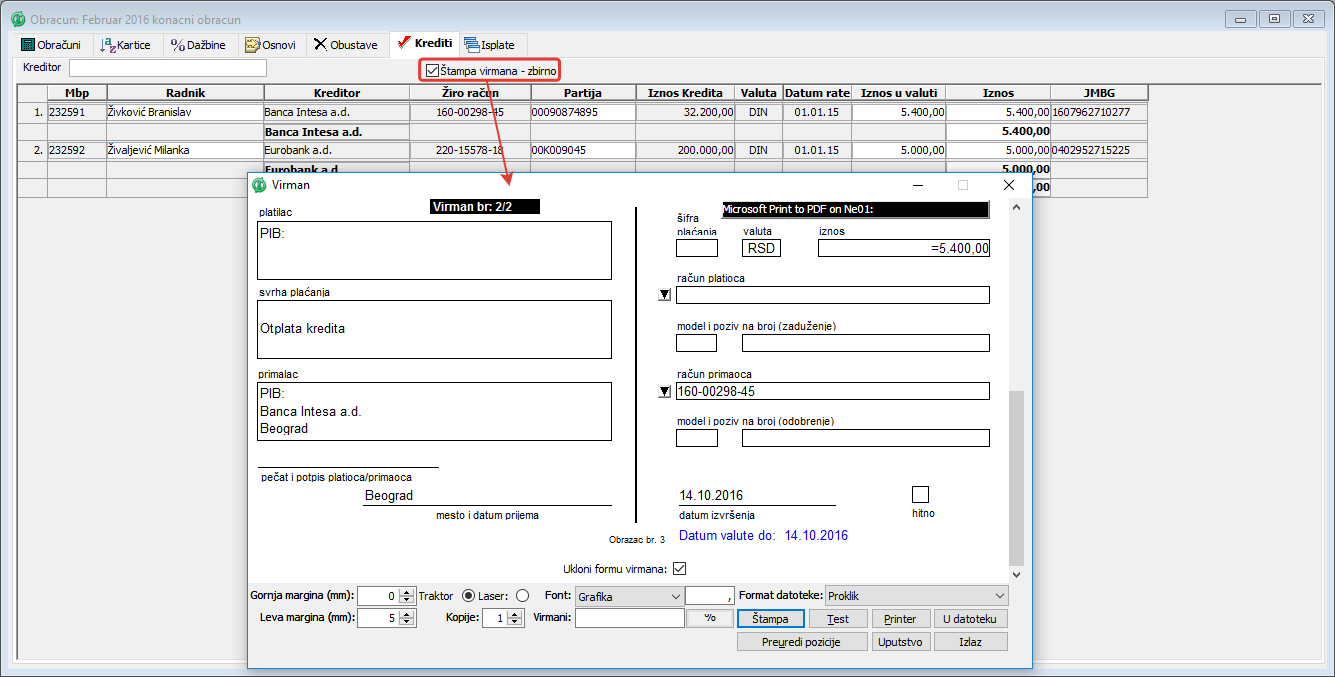The height and width of the screenshot is (677, 1335).
Task: Focus the Kreditor filter field
Action: [x=167, y=68]
